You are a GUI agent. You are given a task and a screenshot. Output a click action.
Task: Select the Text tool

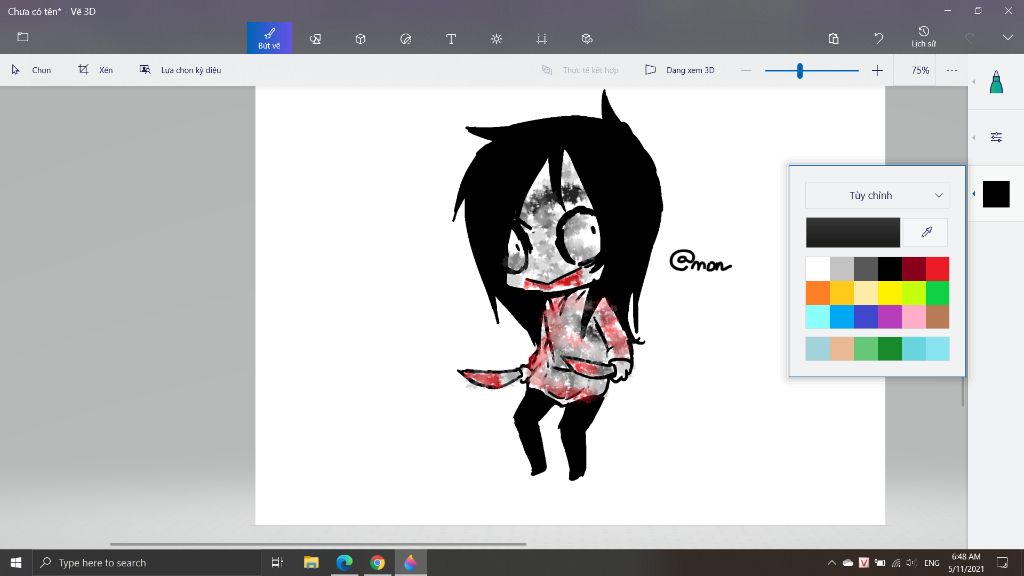pyautogui.click(x=451, y=39)
